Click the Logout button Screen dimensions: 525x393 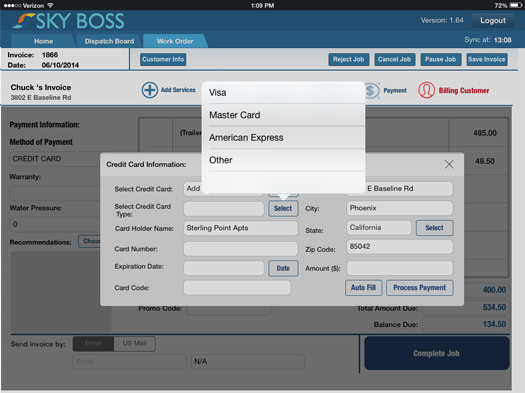tap(493, 20)
